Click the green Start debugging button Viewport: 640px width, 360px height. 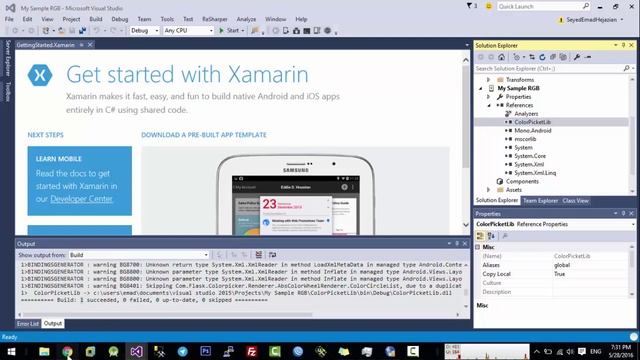[x=229, y=31]
